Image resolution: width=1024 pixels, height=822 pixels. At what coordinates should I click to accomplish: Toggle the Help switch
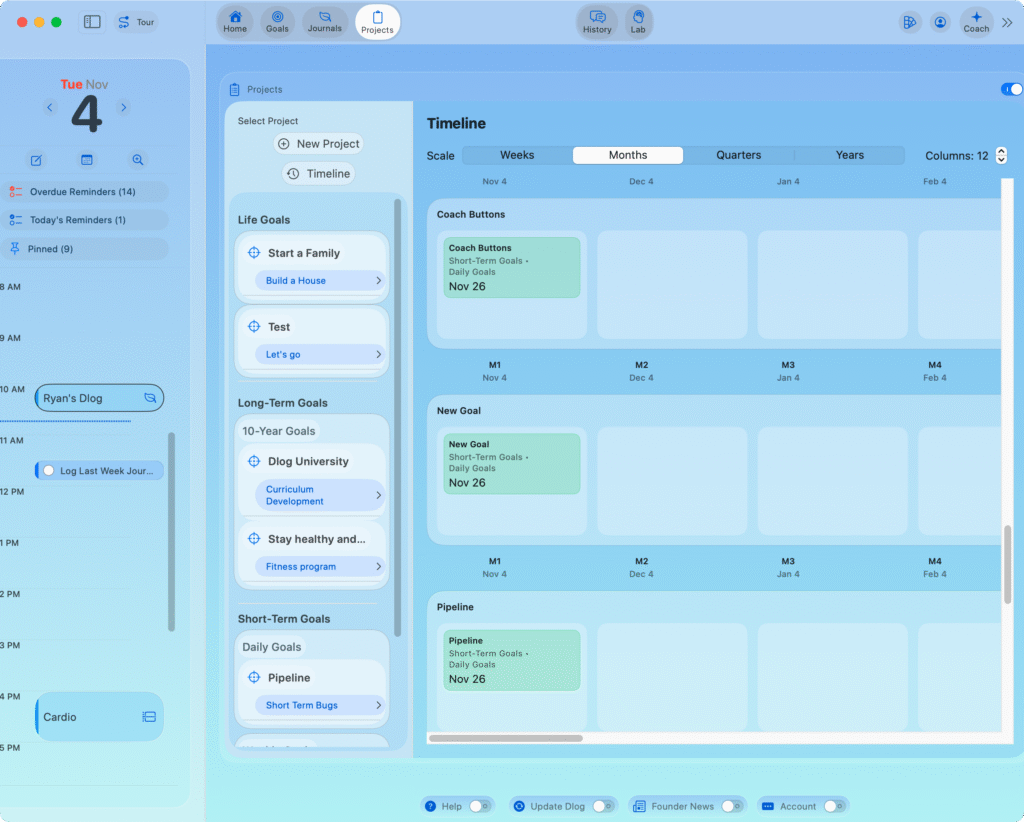[x=480, y=806]
